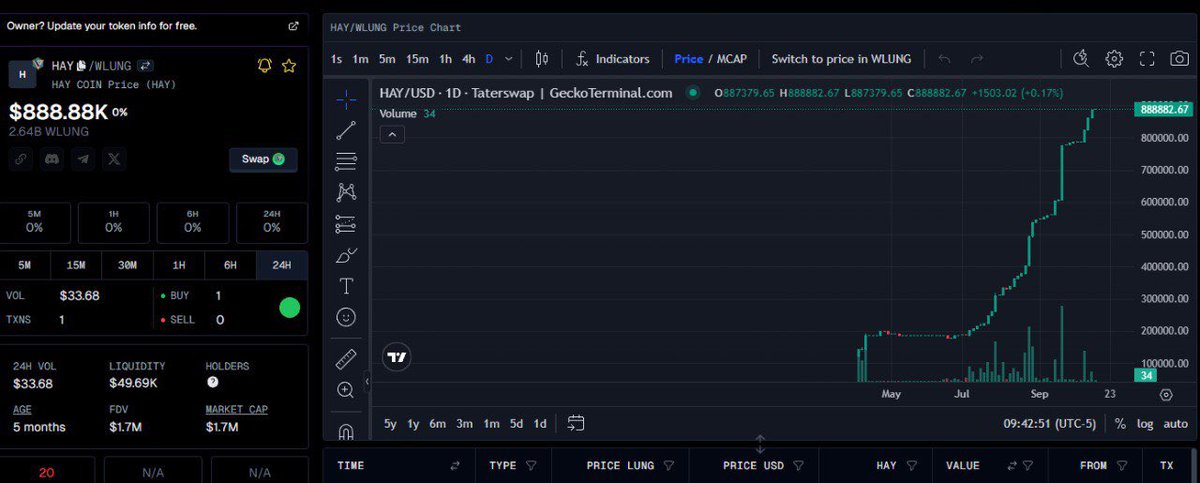This screenshot has height=483, width=1200.
Task: Open PRICE USD column filter
Action: (x=797, y=465)
